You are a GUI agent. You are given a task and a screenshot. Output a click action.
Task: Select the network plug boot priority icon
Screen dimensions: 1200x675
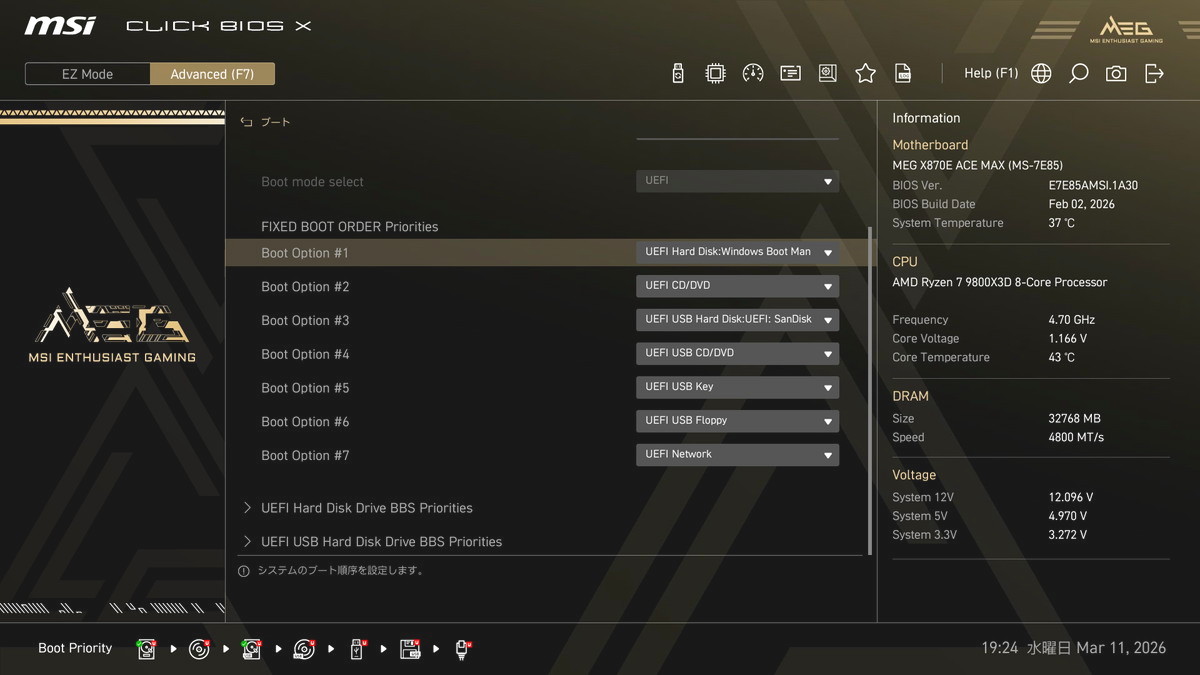click(463, 649)
